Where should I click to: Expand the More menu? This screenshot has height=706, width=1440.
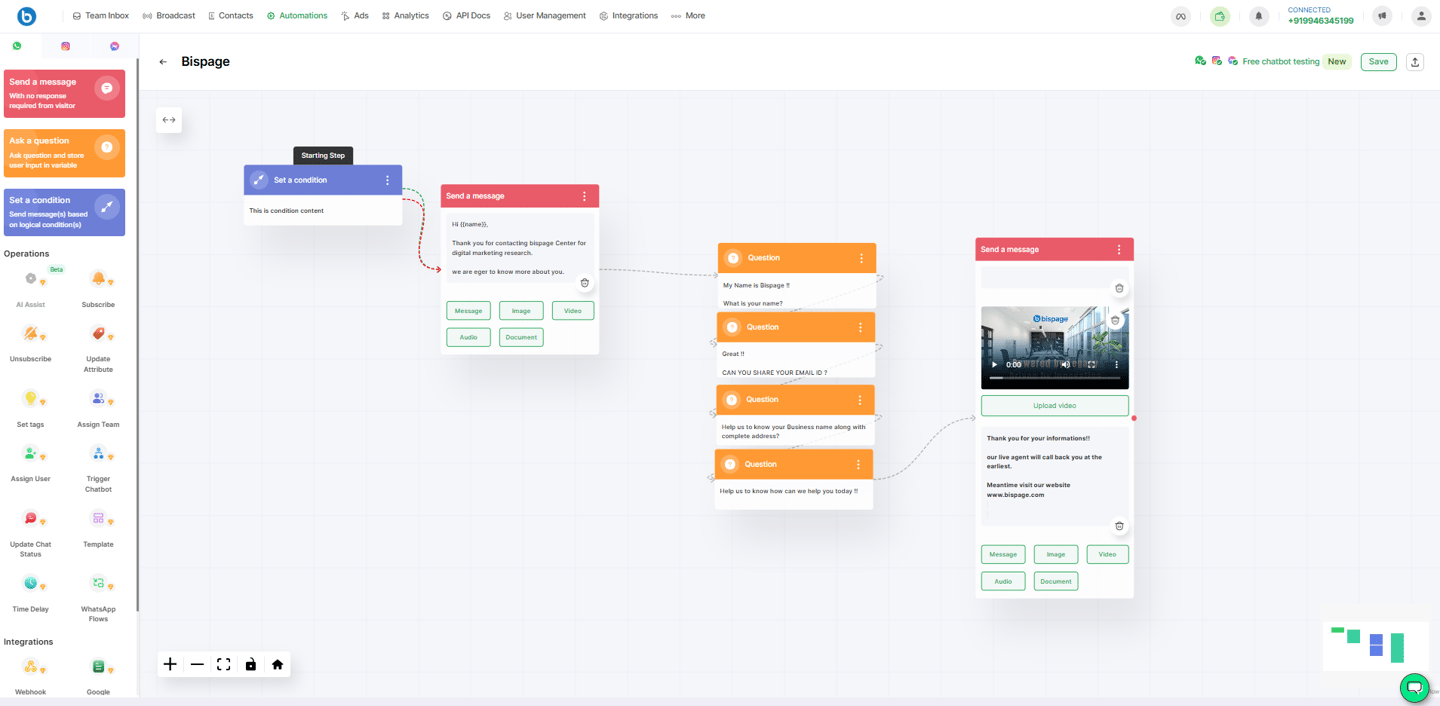tap(688, 16)
